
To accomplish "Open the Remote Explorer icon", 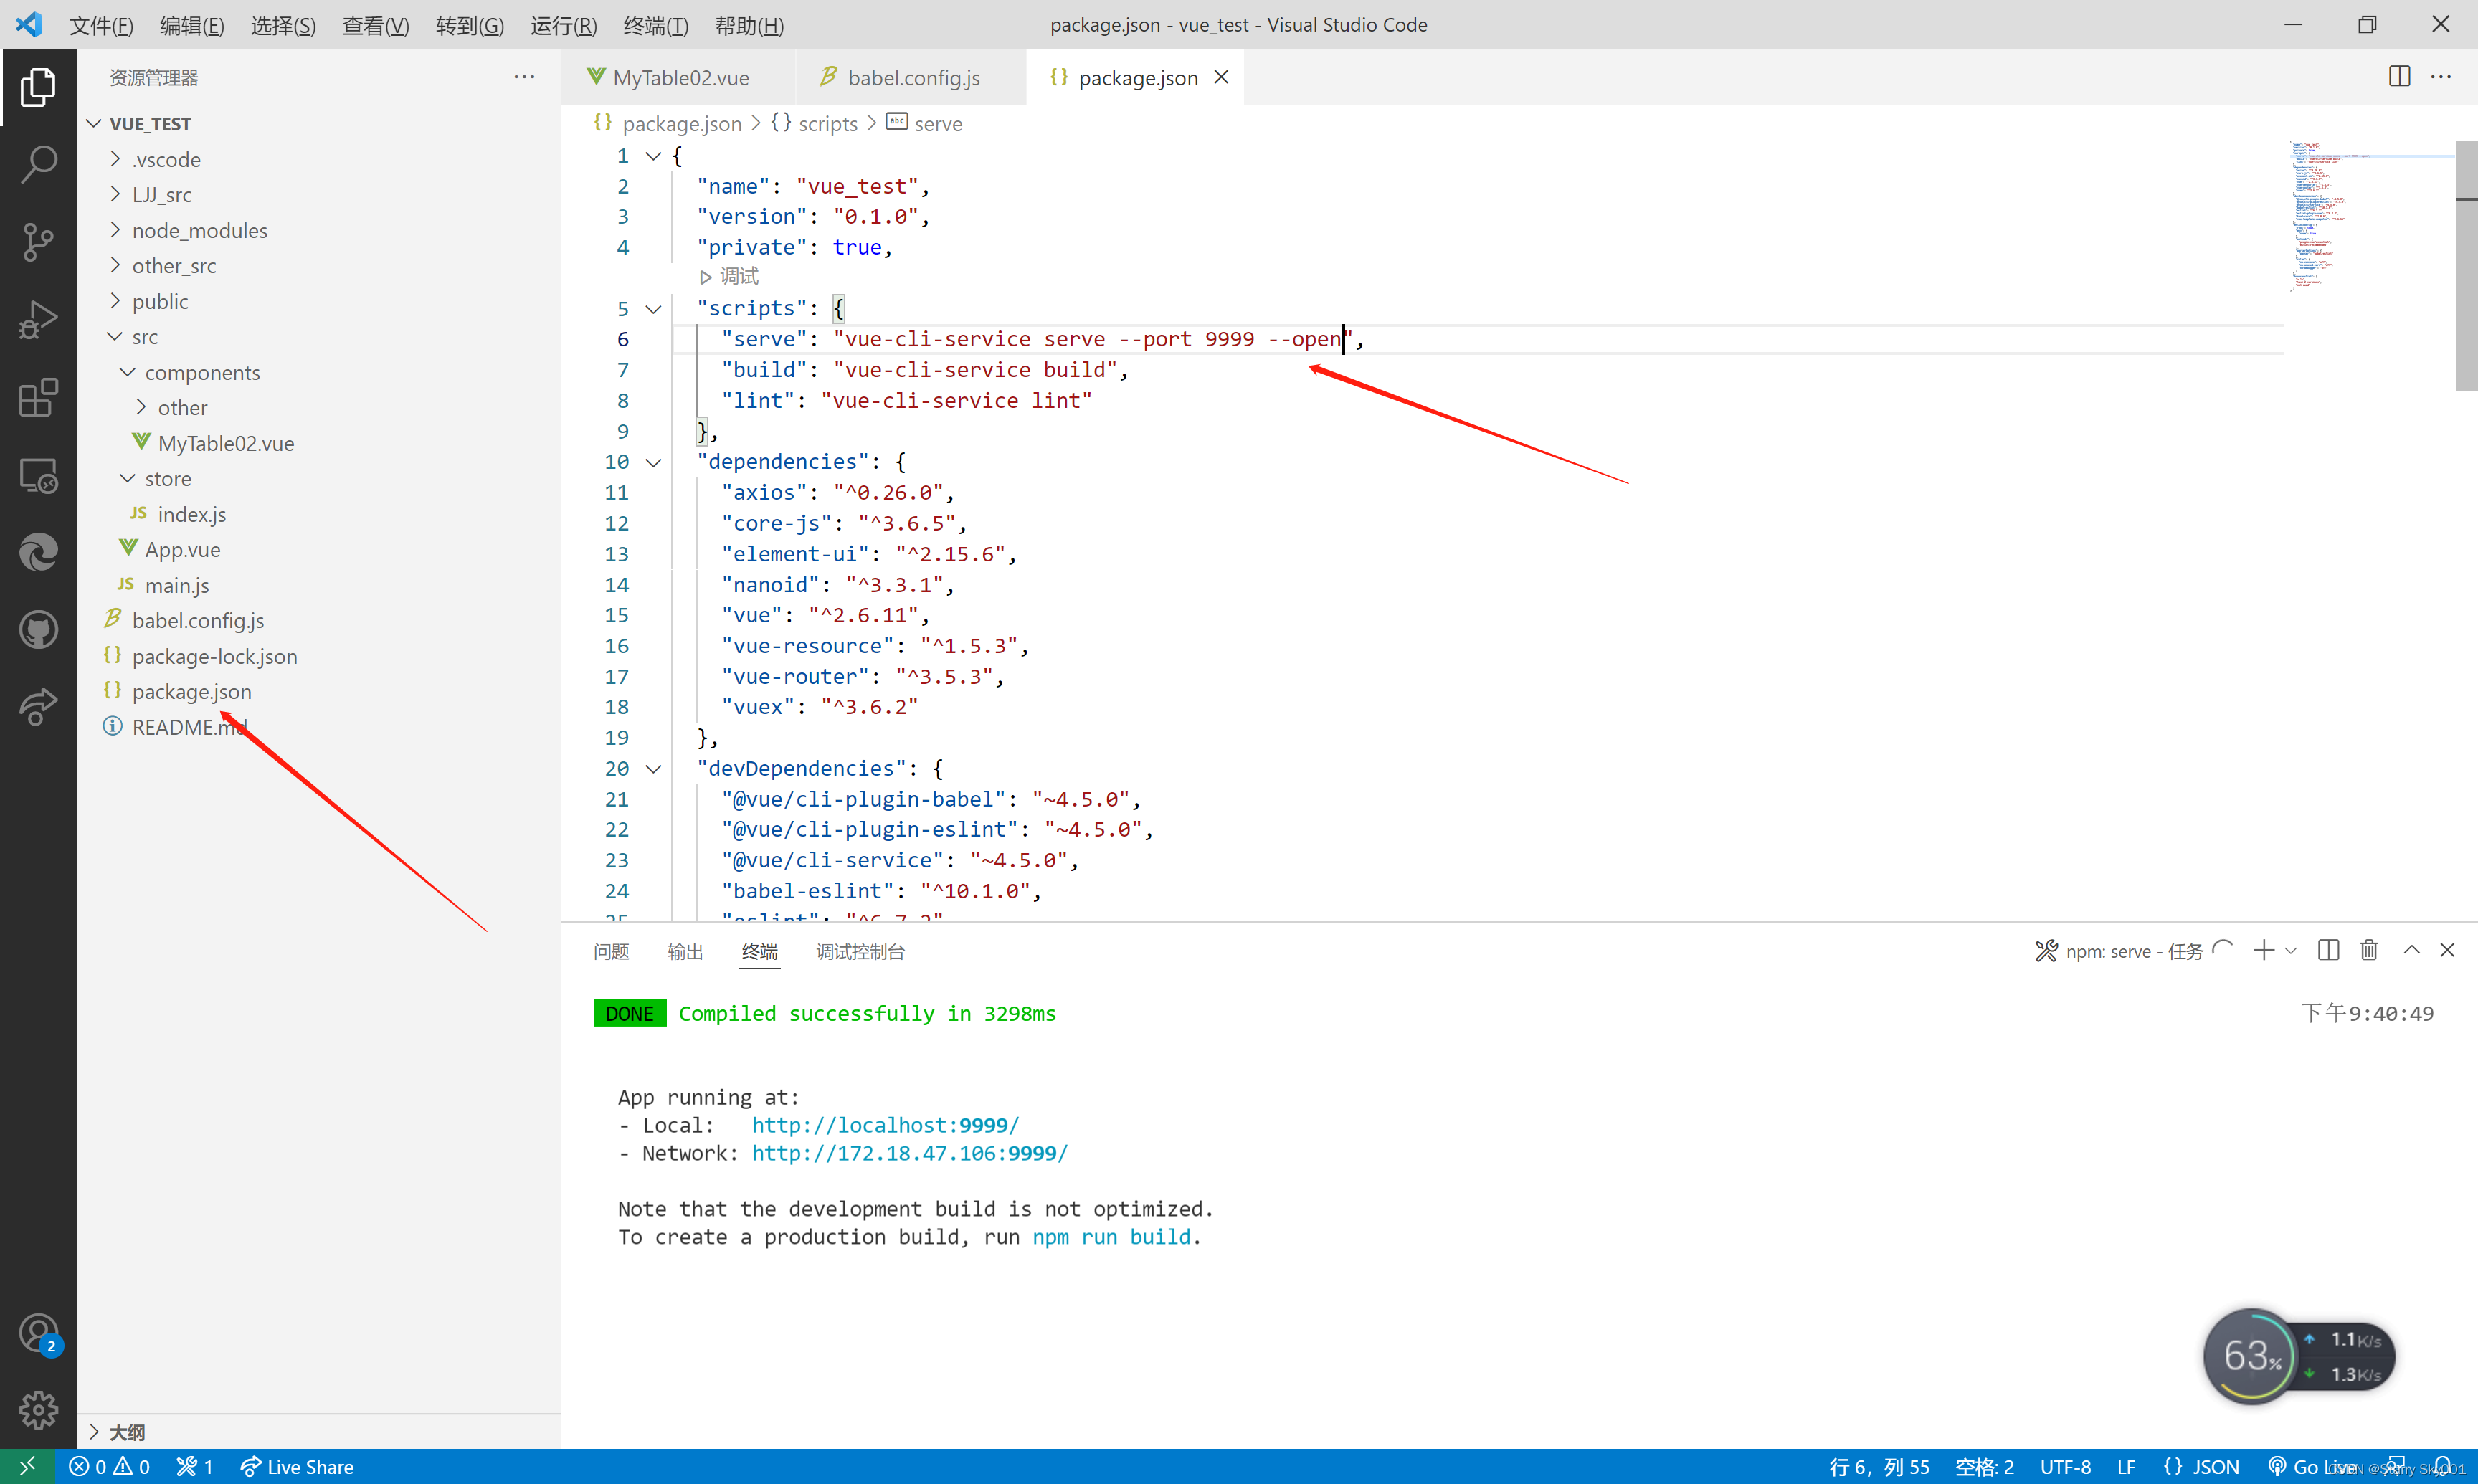I will pyautogui.click(x=38, y=475).
